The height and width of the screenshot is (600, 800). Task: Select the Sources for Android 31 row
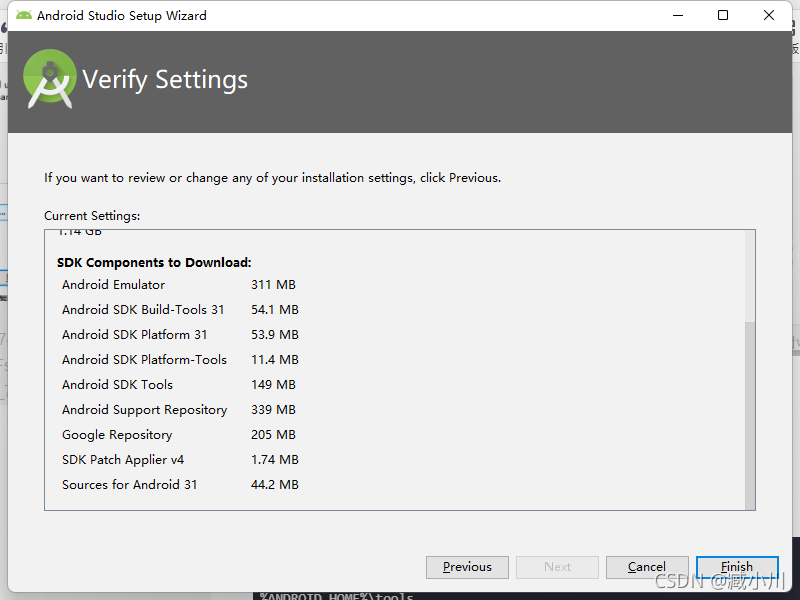180,485
